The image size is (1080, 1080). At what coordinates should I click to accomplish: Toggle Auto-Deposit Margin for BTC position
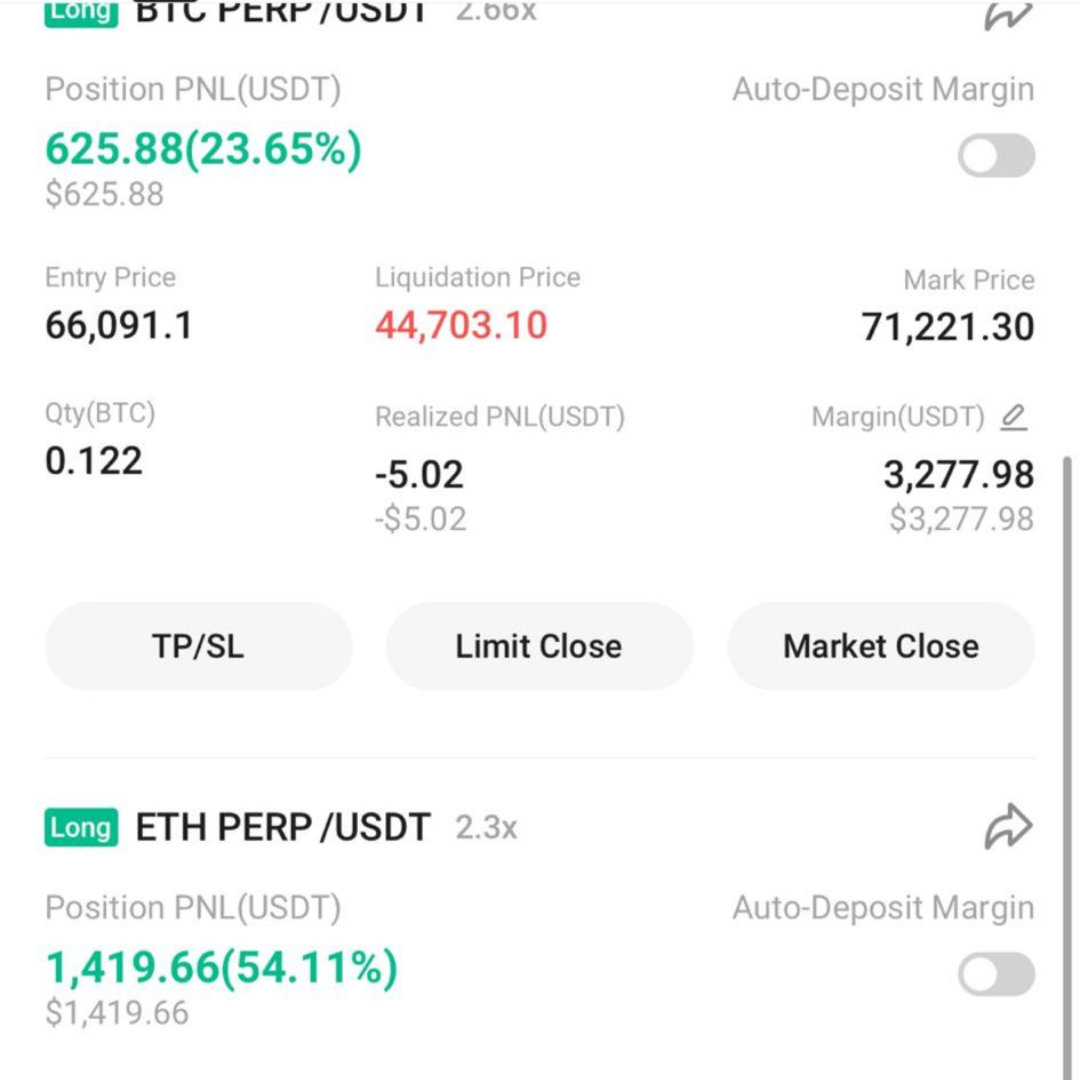coord(996,156)
